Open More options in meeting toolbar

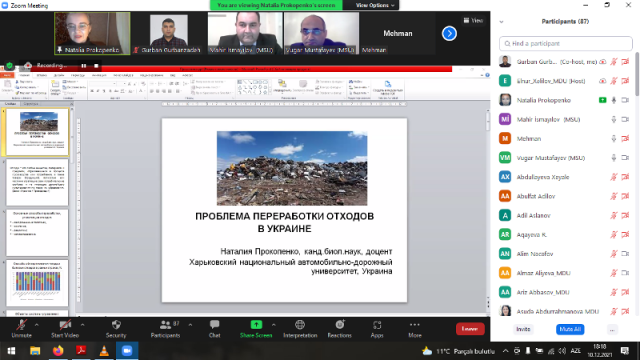pyautogui.click(x=415, y=329)
